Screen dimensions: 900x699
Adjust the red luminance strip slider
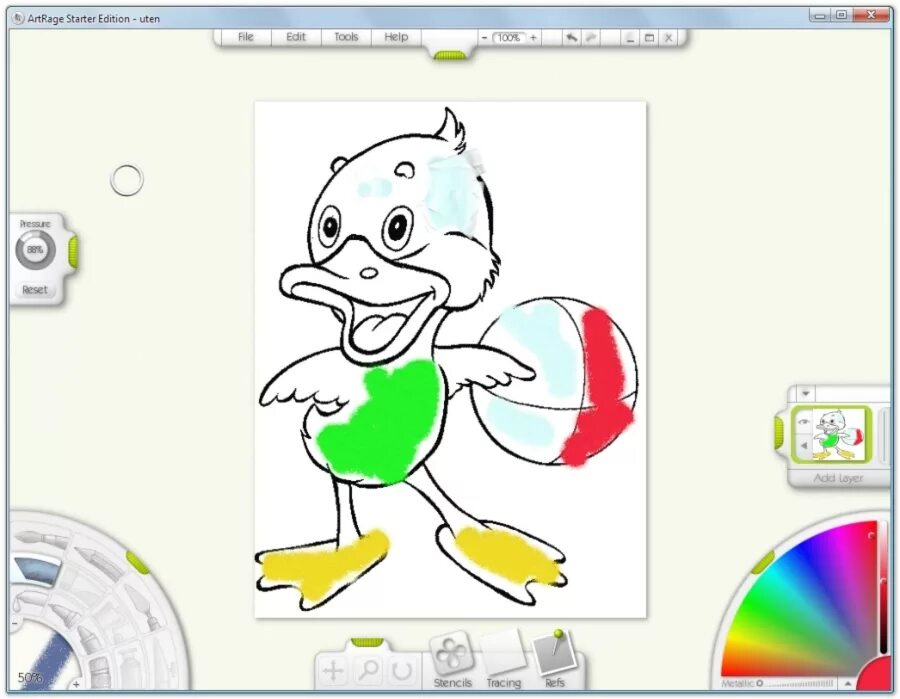pos(883,585)
